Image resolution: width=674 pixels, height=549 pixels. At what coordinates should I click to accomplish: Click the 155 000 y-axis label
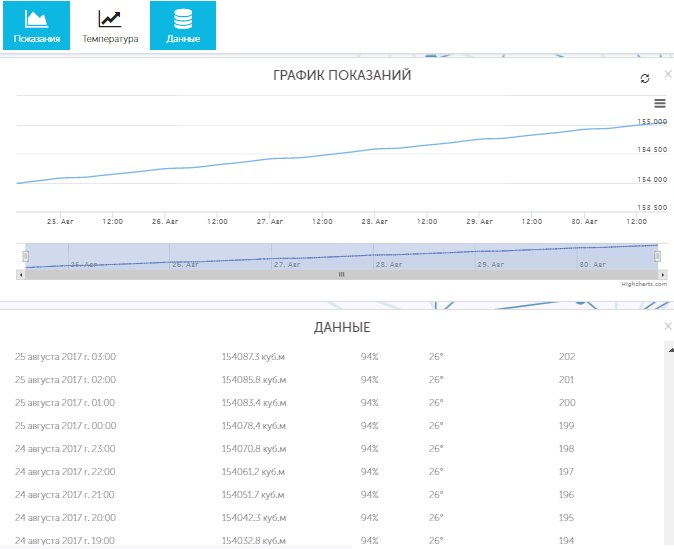[652, 122]
